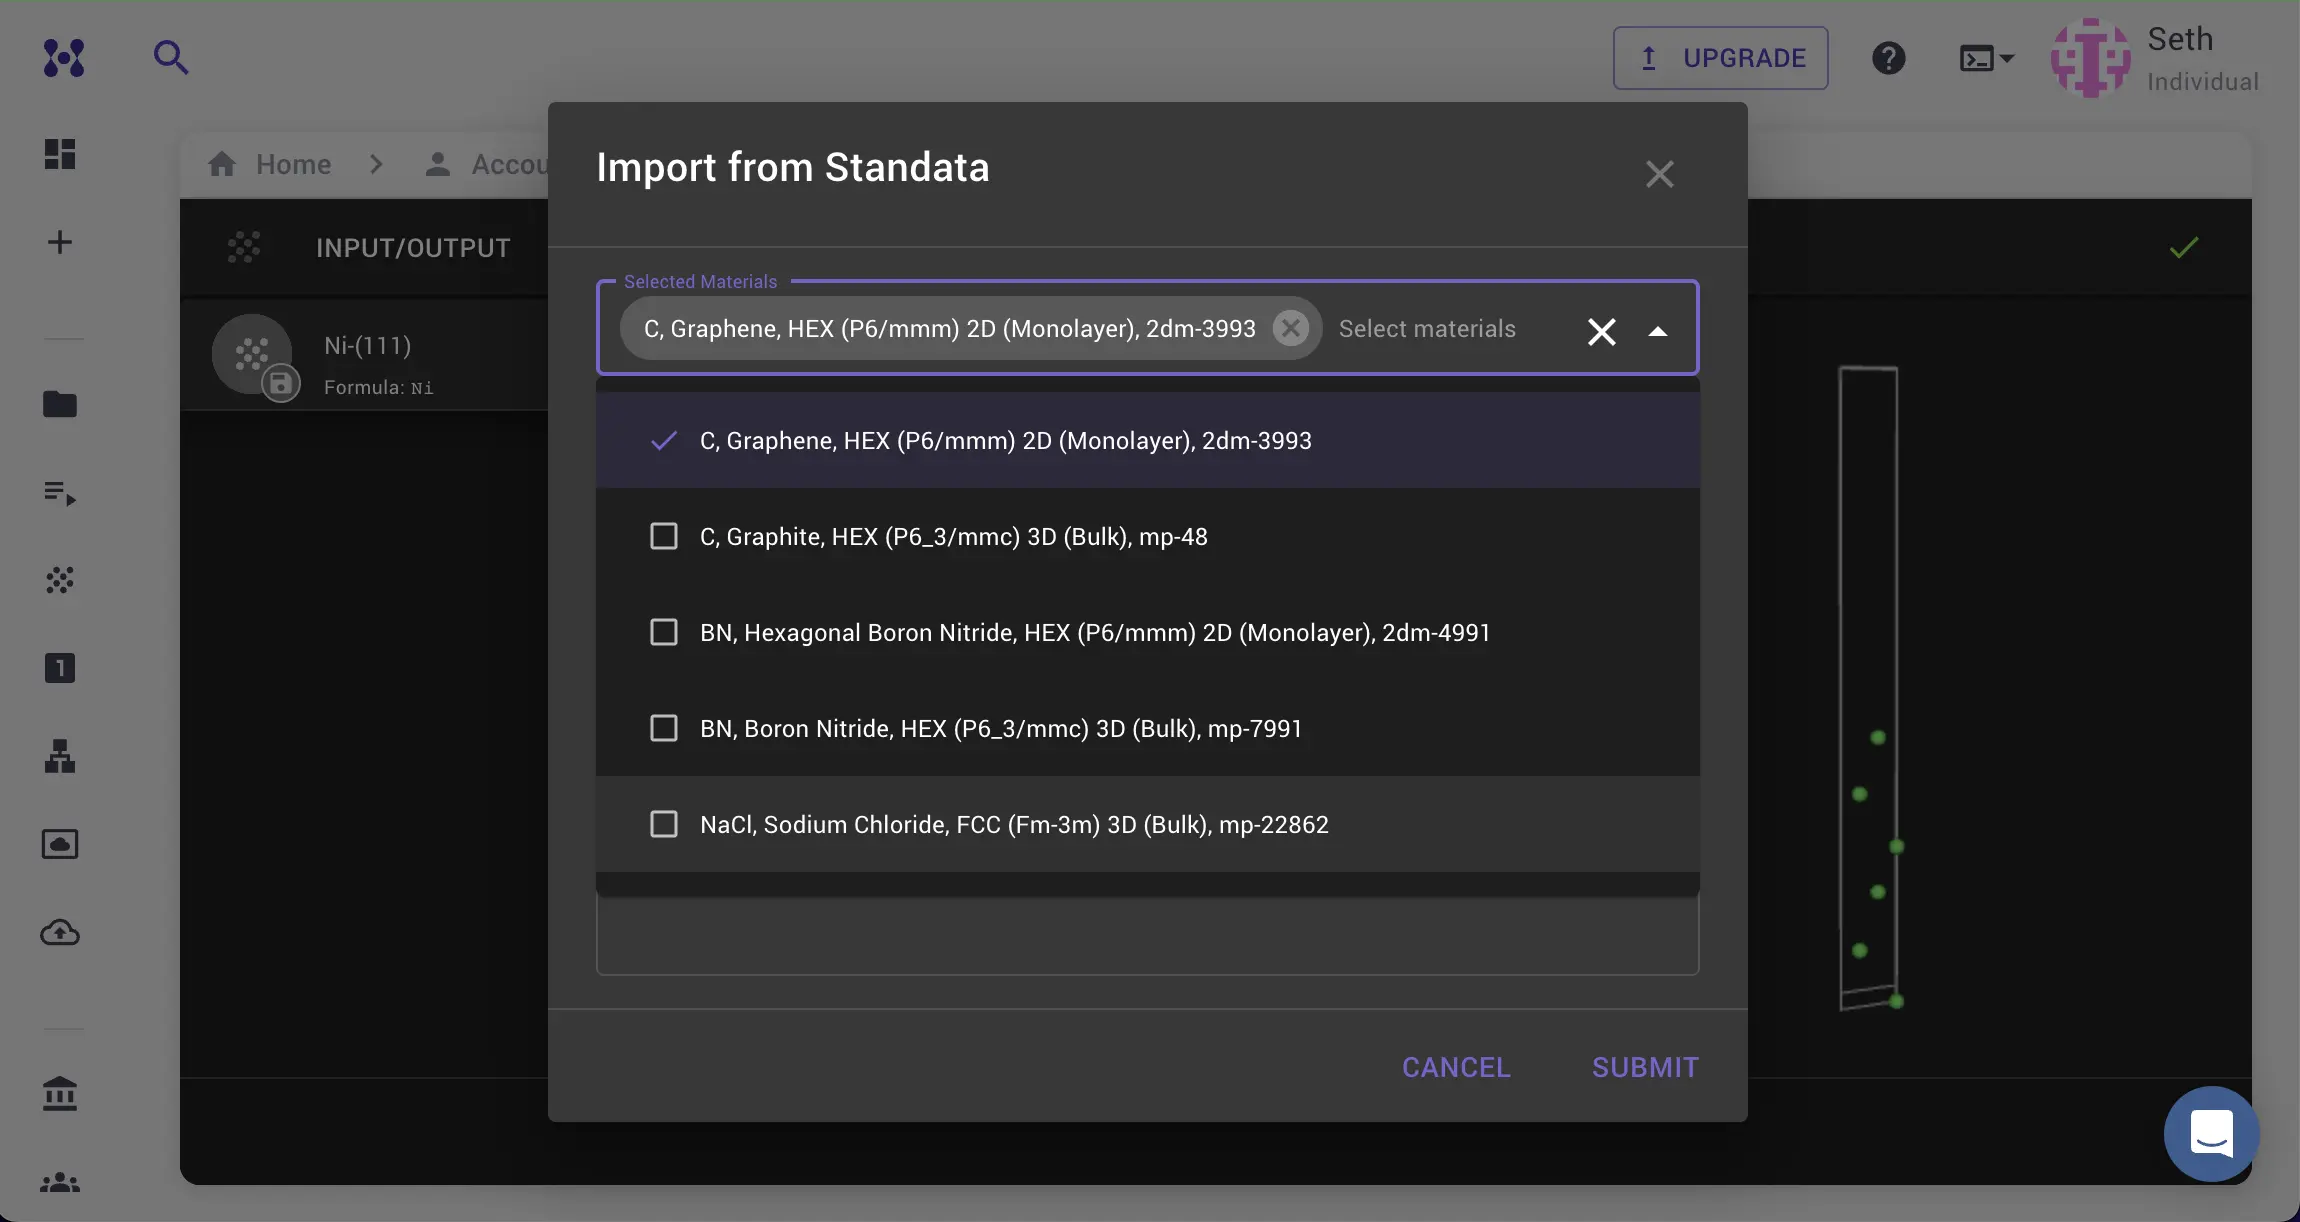This screenshot has height=1222, width=2300.
Task: Check NaCl, Sodium Chloride mp-22862
Action: pyautogui.click(x=664, y=824)
